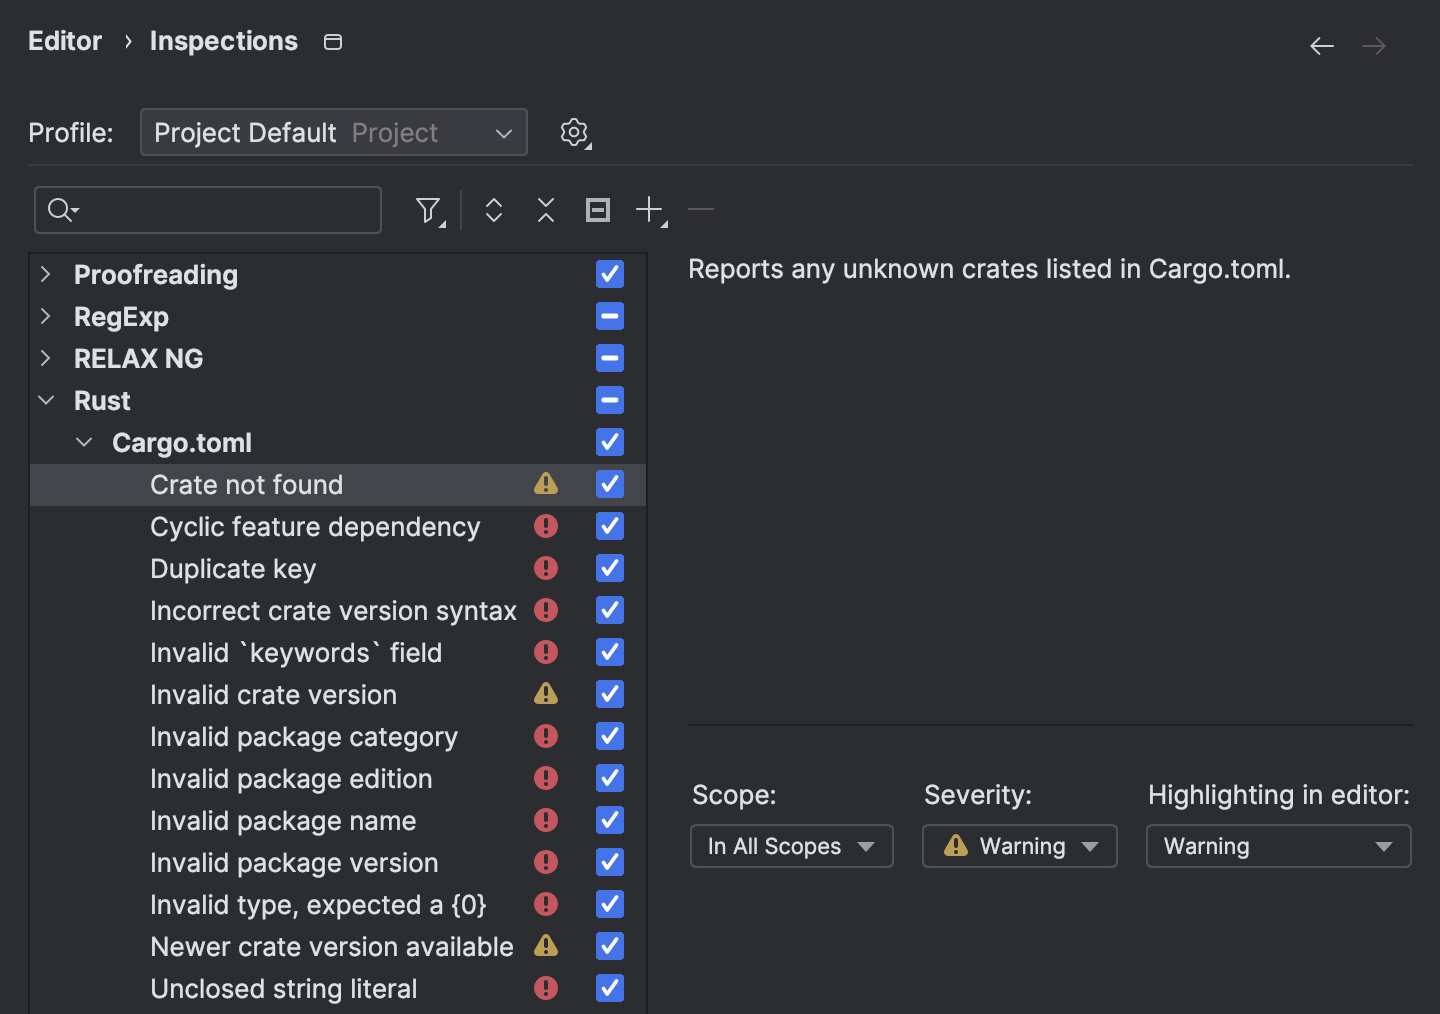The width and height of the screenshot is (1440, 1014).
Task: Open the Profile dropdown showing Project Default
Action: [x=333, y=133]
